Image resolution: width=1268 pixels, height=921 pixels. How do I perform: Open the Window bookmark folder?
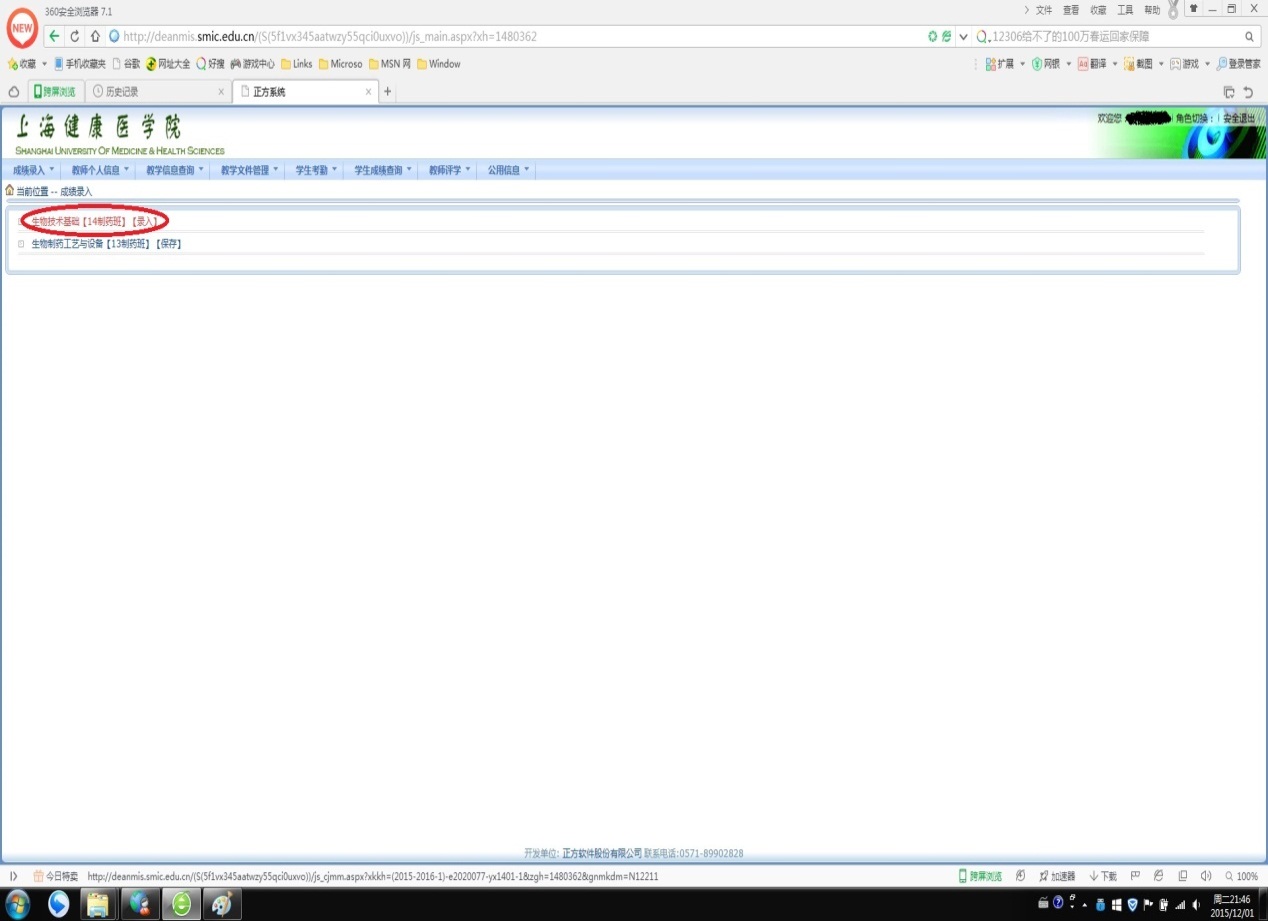439,64
